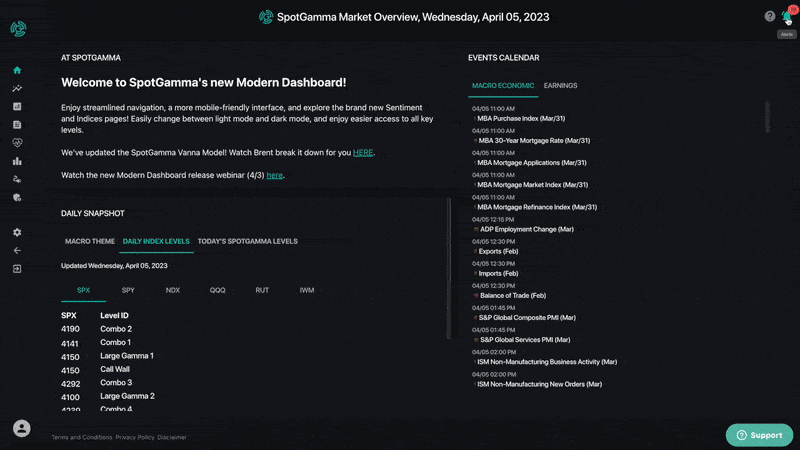
Task: Select the Macro Theme tab
Action: [90, 241]
